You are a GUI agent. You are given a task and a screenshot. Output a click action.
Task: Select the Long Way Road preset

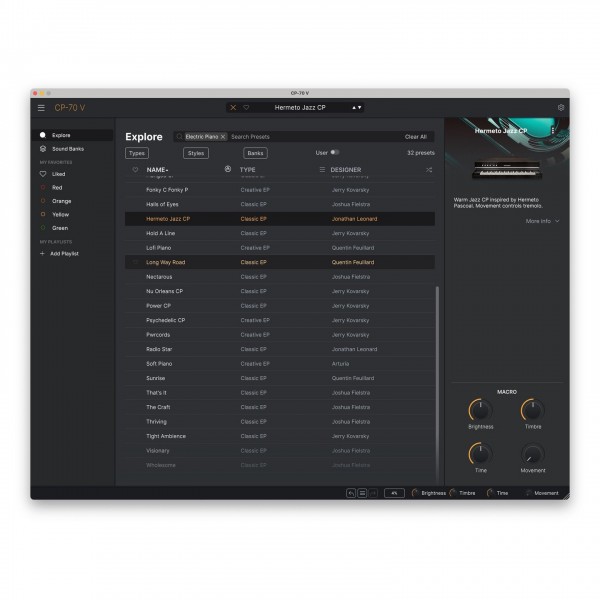point(165,262)
